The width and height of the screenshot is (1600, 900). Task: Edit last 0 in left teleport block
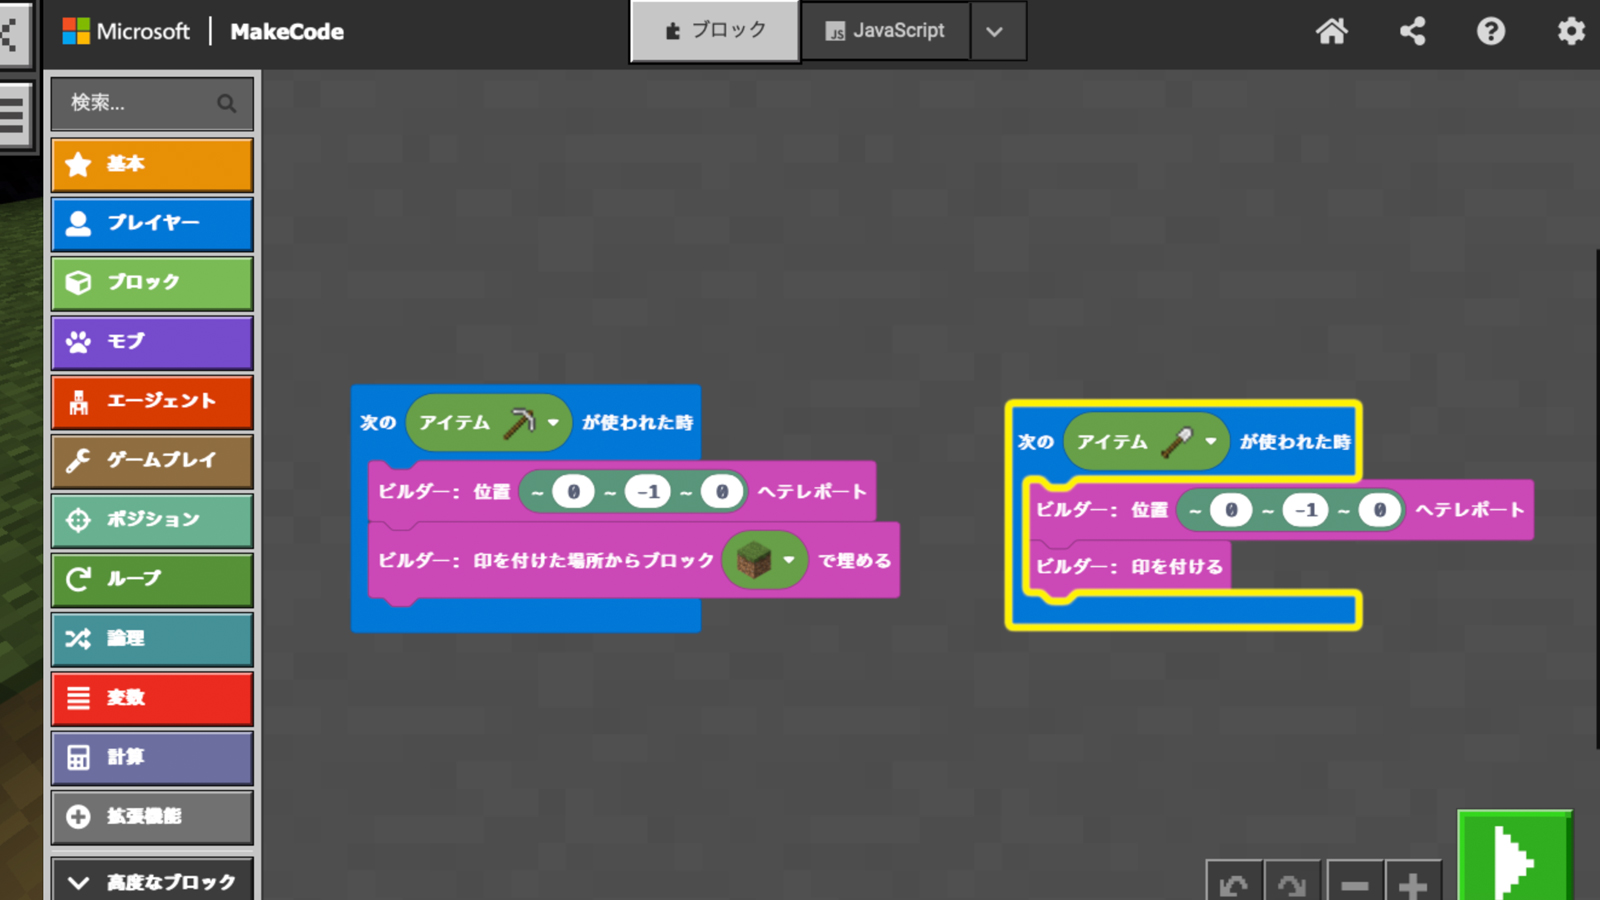[721, 491]
